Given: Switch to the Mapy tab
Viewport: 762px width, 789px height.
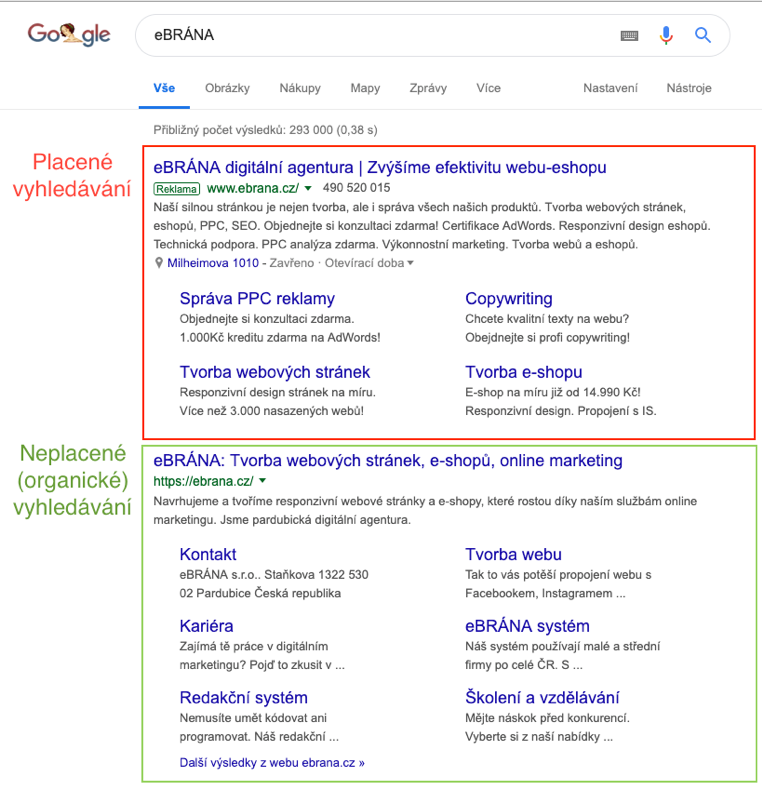Looking at the screenshot, I should coord(365,88).
